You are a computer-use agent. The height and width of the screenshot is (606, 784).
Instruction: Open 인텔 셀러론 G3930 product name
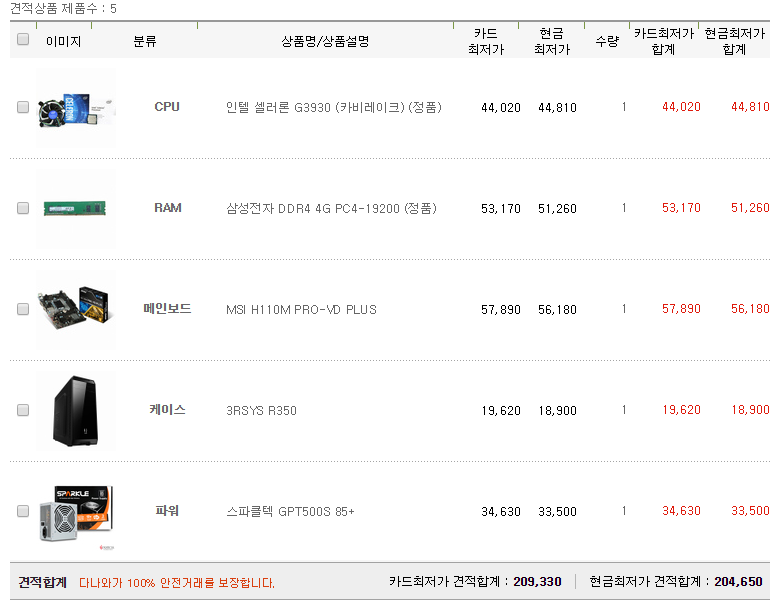click(334, 108)
